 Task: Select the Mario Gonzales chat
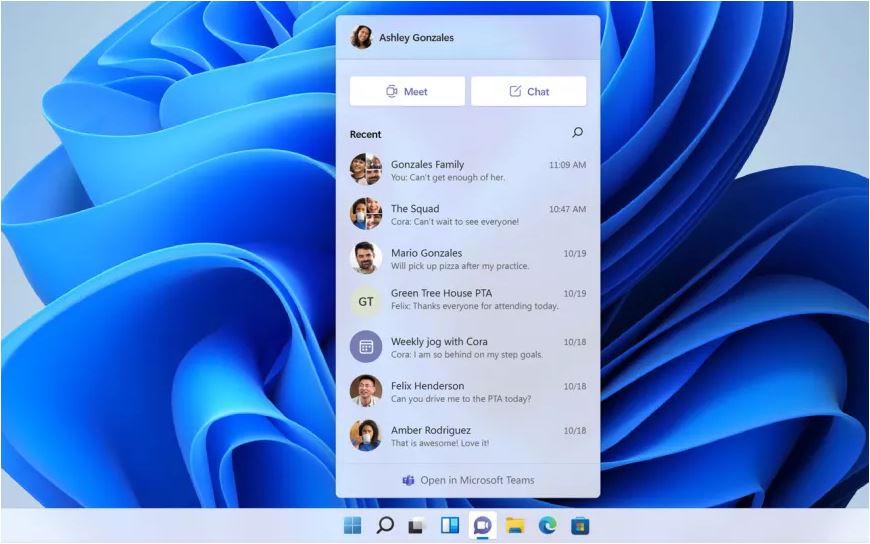(x=468, y=258)
